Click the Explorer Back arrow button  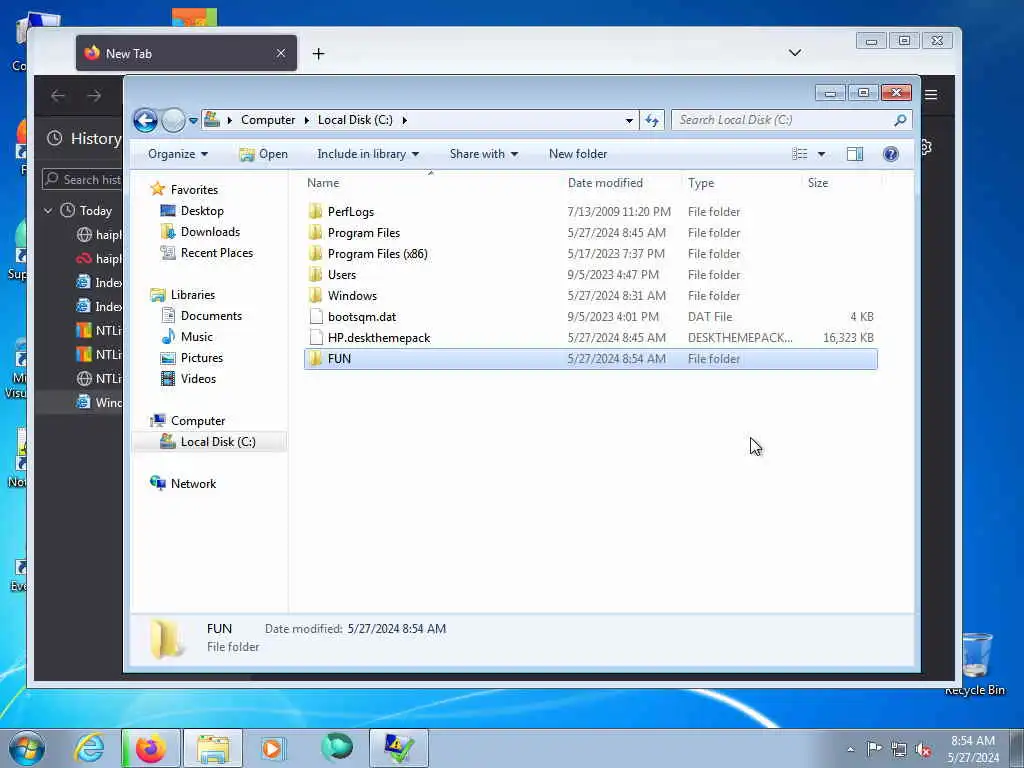pyautogui.click(x=145, y=120)
